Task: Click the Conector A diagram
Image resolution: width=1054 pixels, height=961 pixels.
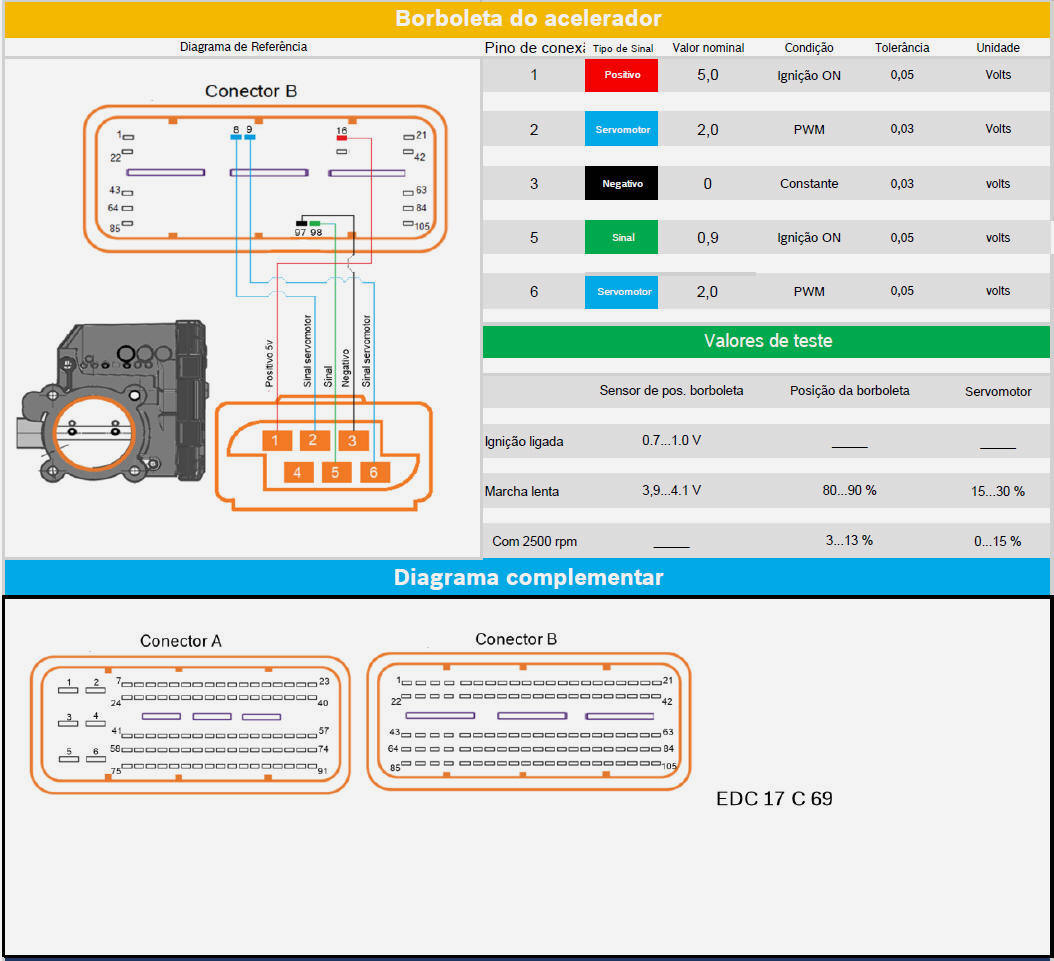Action: 190,724
